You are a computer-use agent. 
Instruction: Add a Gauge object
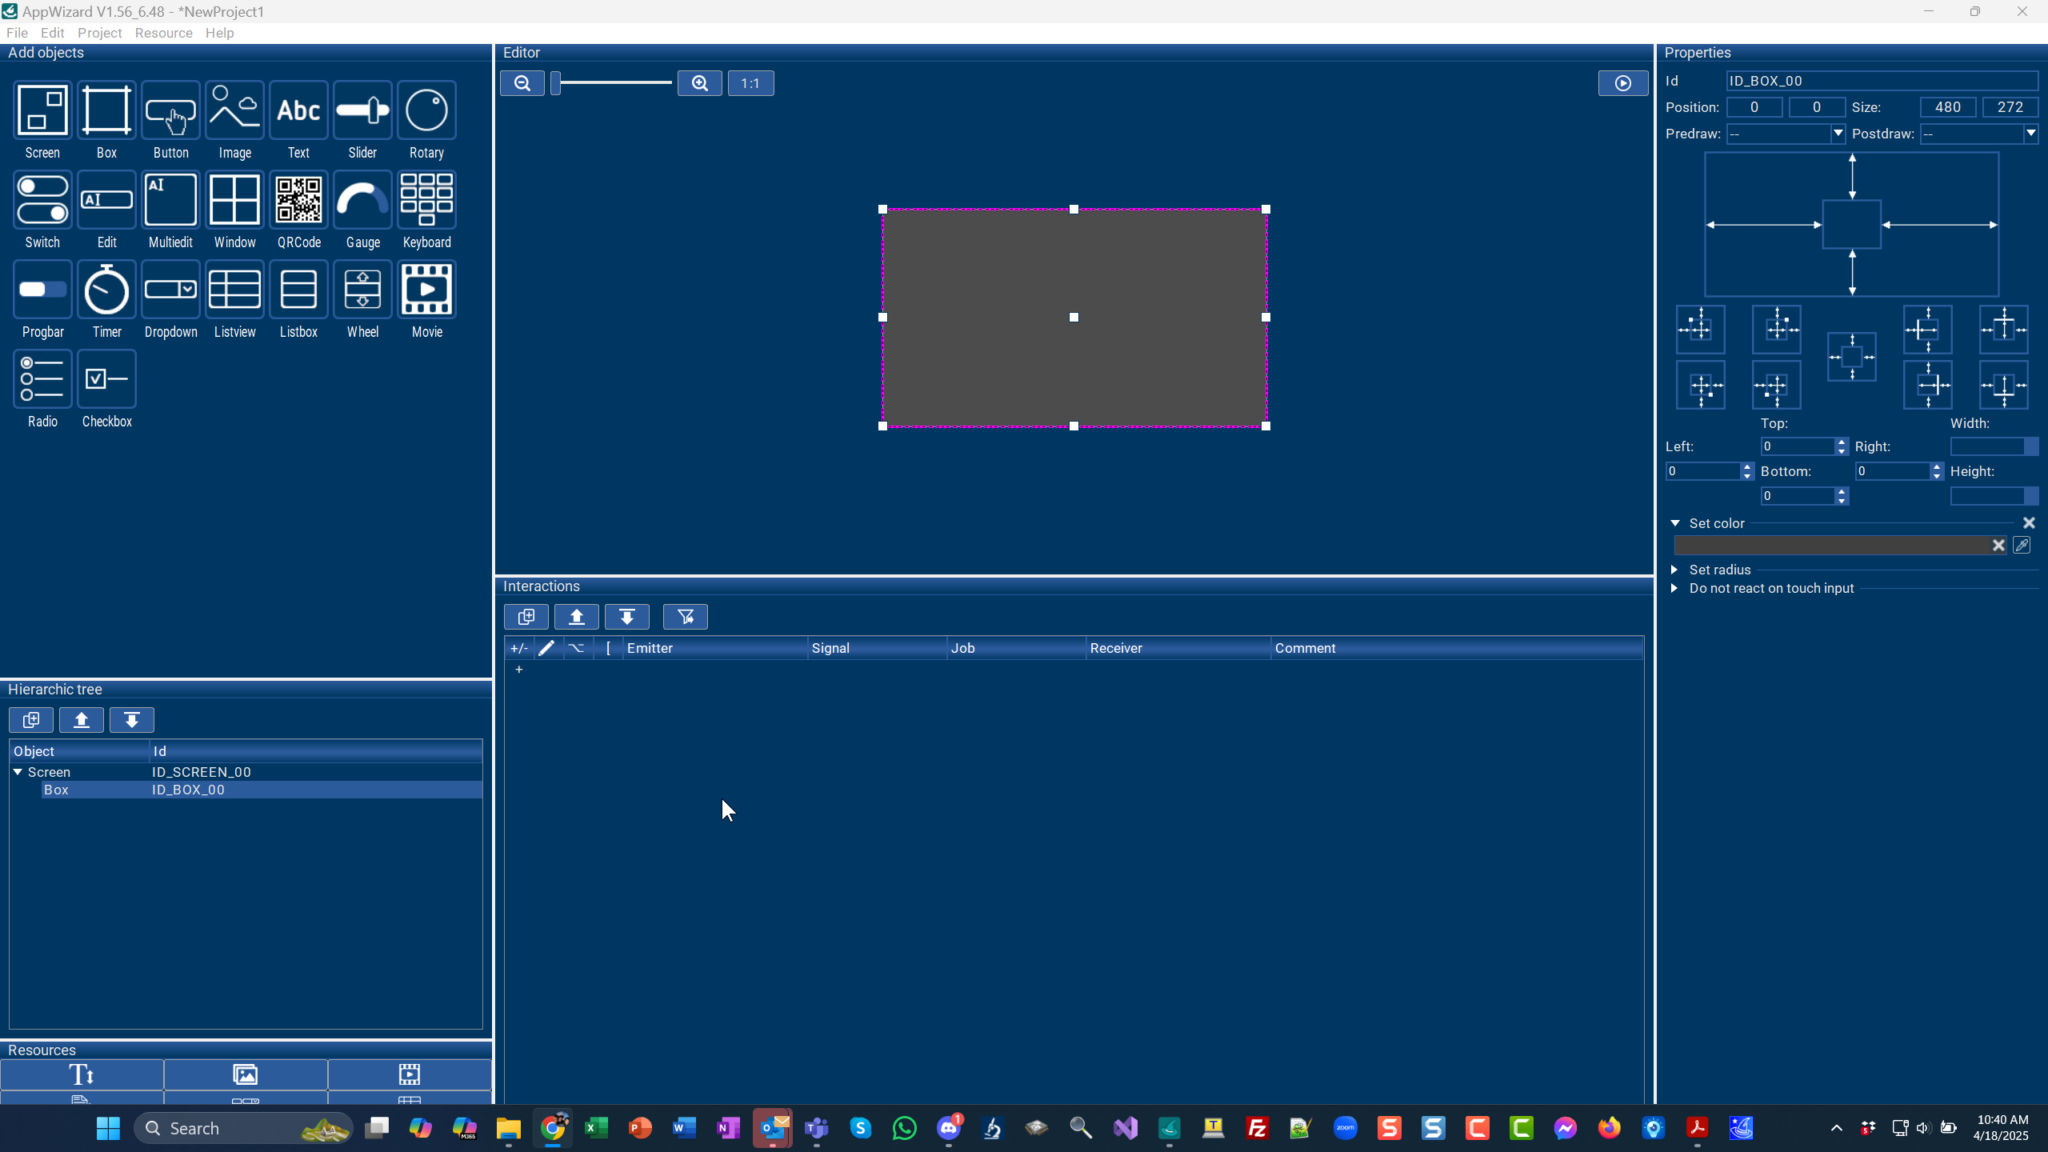(362, 200)
